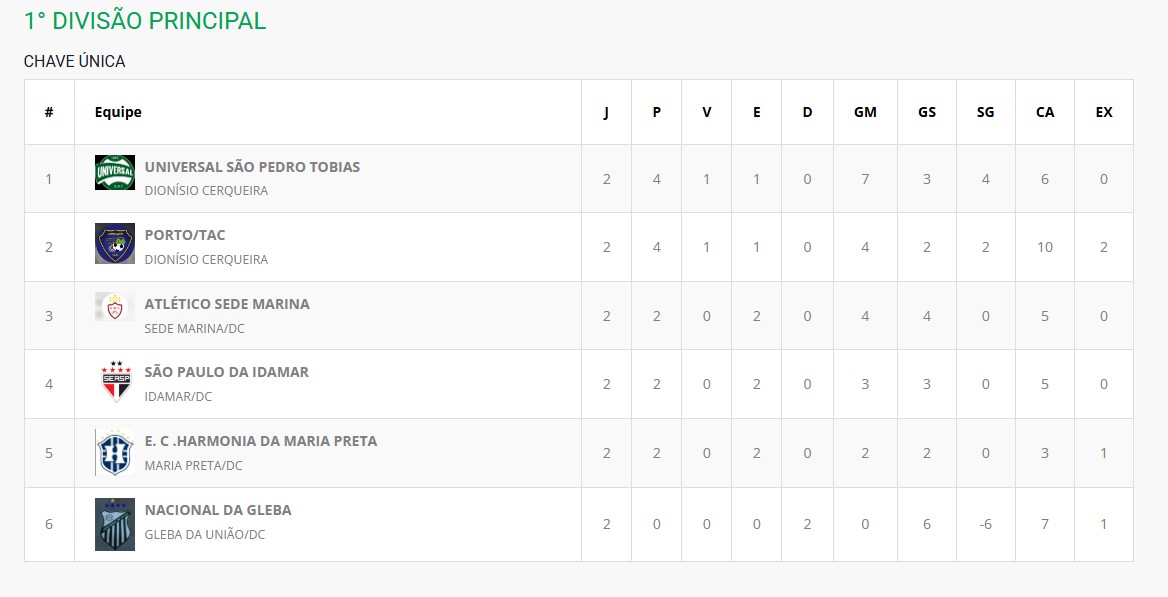
Task: Open the NACIONAL DA GLEBA team link
Action: pyautogui.click(x=218, y=510)
